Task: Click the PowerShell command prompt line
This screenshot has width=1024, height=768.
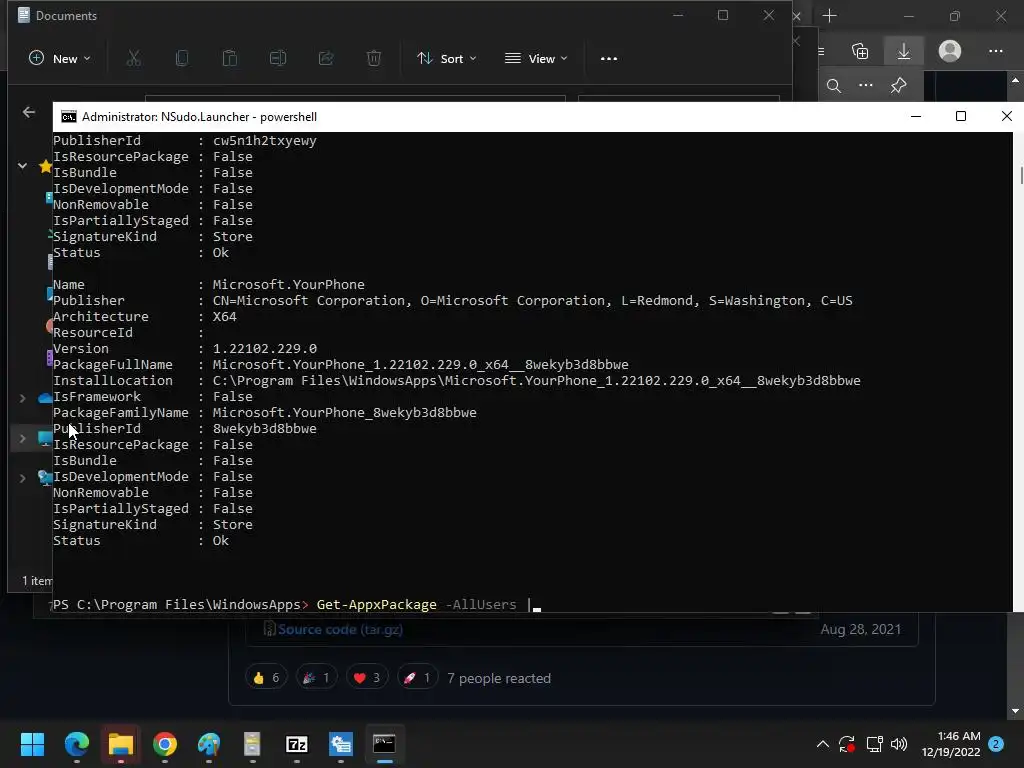Action: tap(297, 605)
